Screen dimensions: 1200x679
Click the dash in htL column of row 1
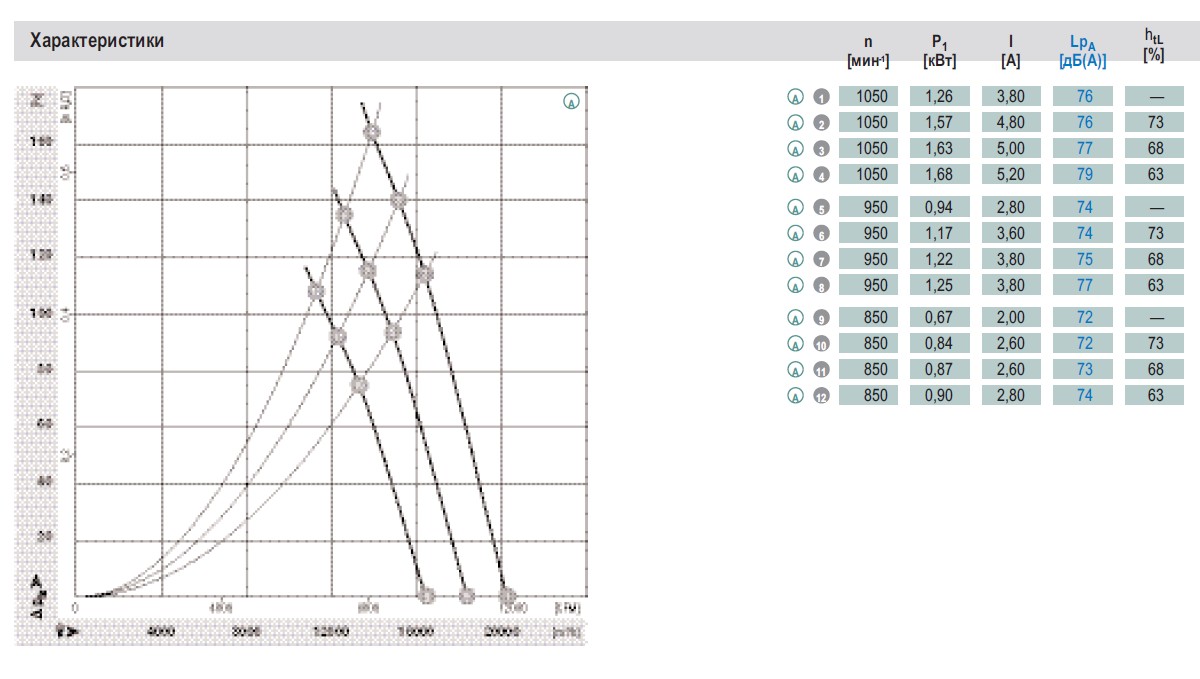coord(1155,97)
